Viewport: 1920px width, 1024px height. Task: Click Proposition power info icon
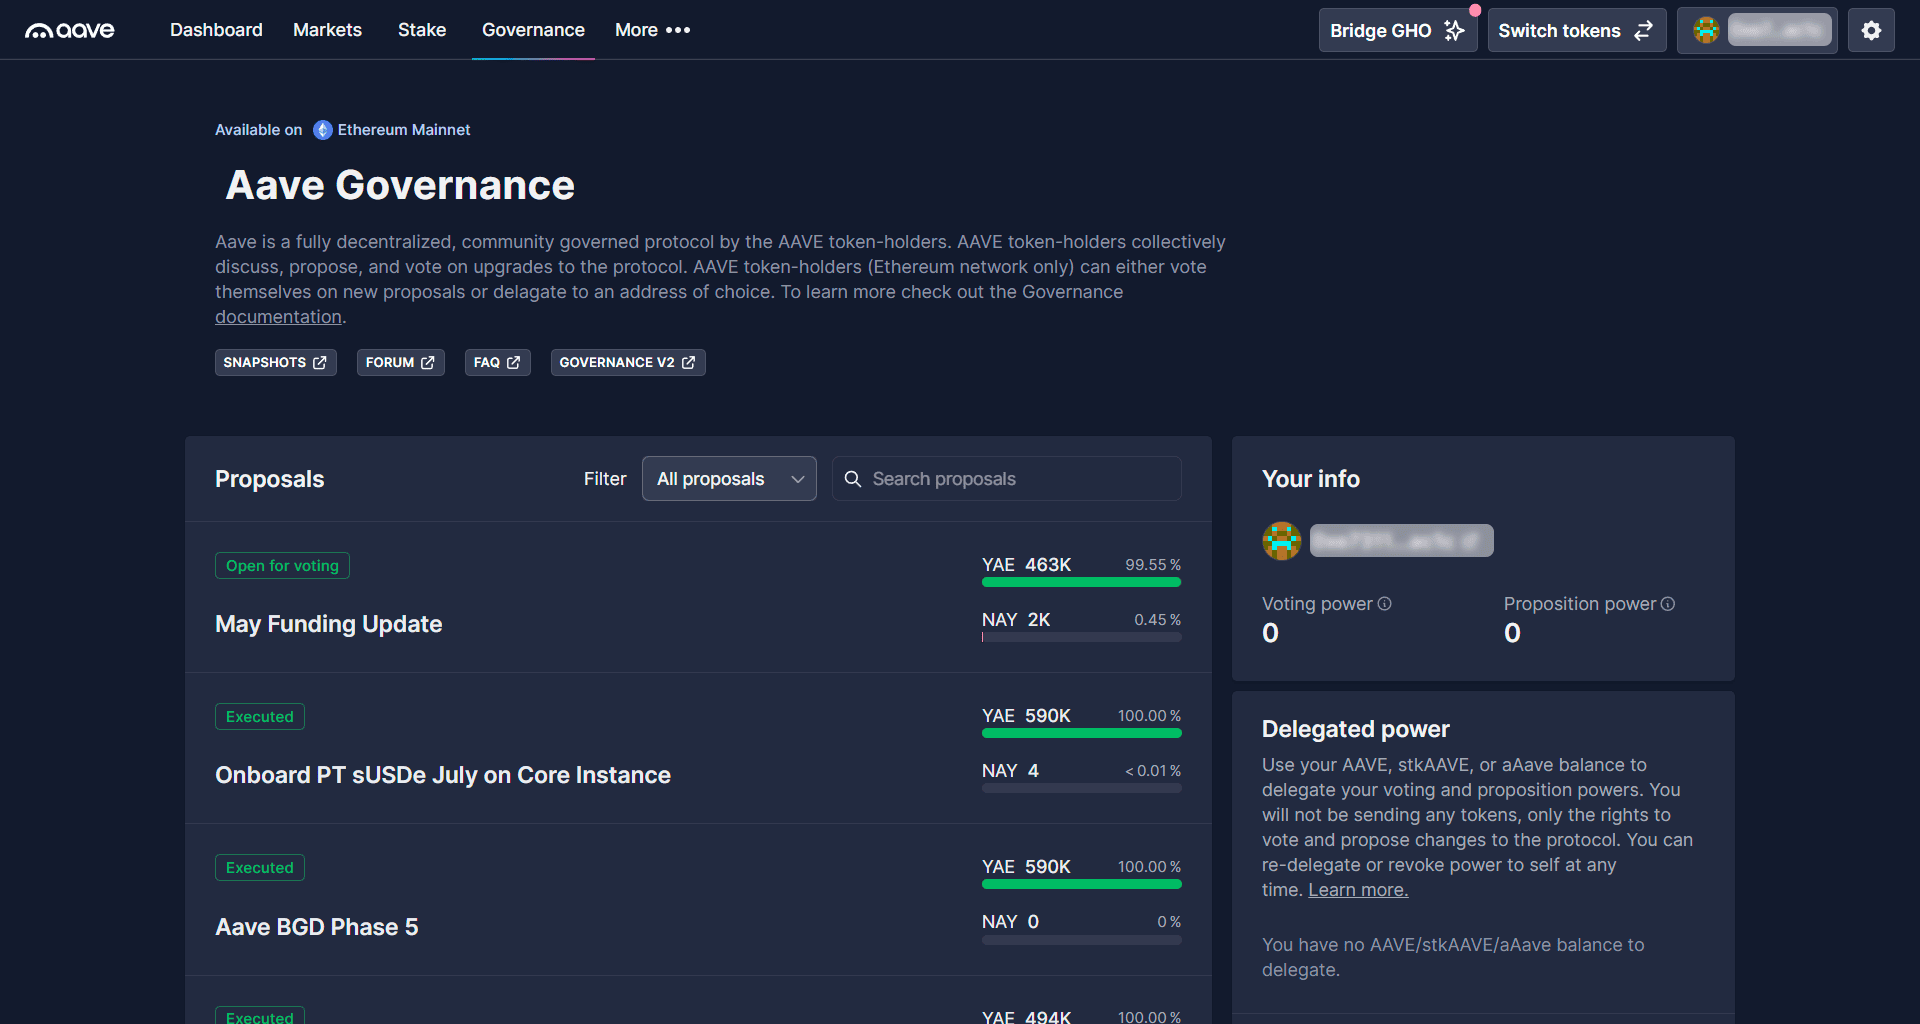(1668, 604)
